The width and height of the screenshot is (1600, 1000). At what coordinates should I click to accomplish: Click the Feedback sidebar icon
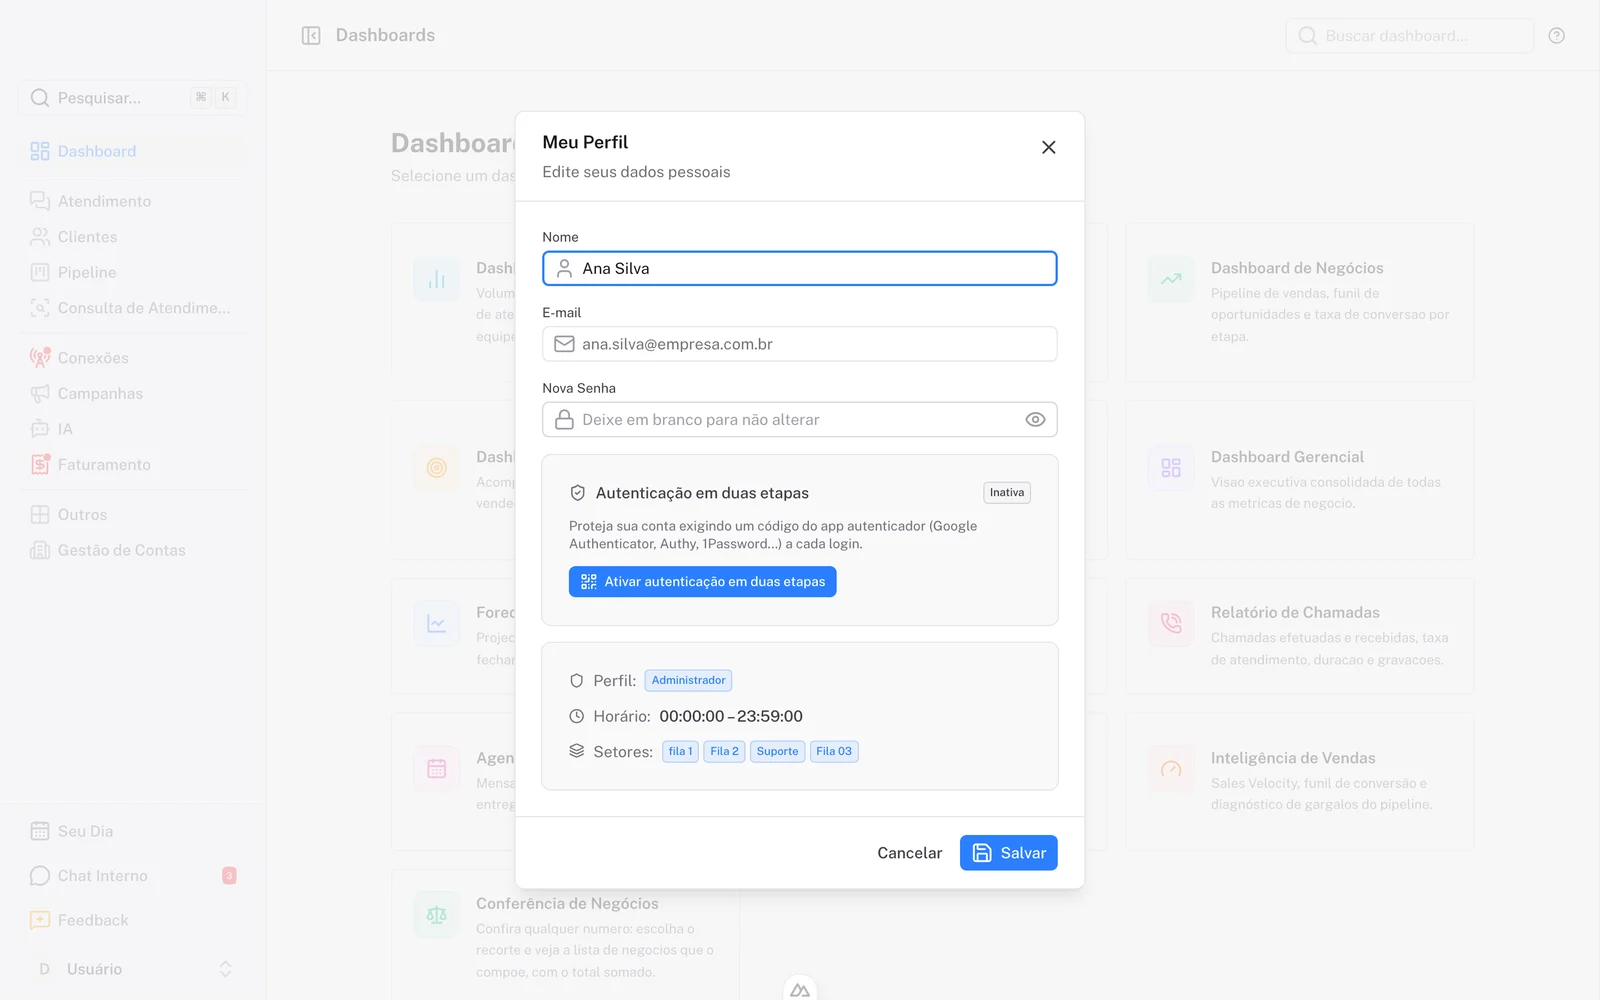click(40, 920)
